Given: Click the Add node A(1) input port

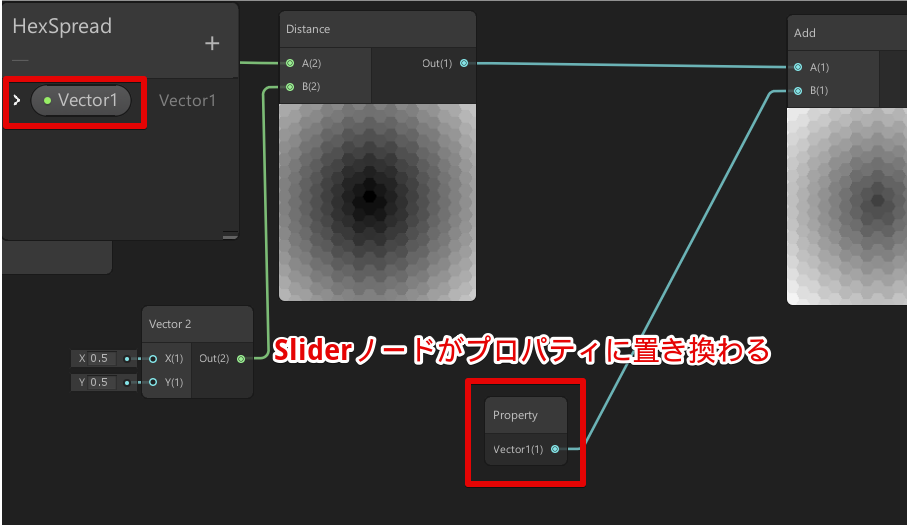Looking at the screenshot, I should 798,67.
